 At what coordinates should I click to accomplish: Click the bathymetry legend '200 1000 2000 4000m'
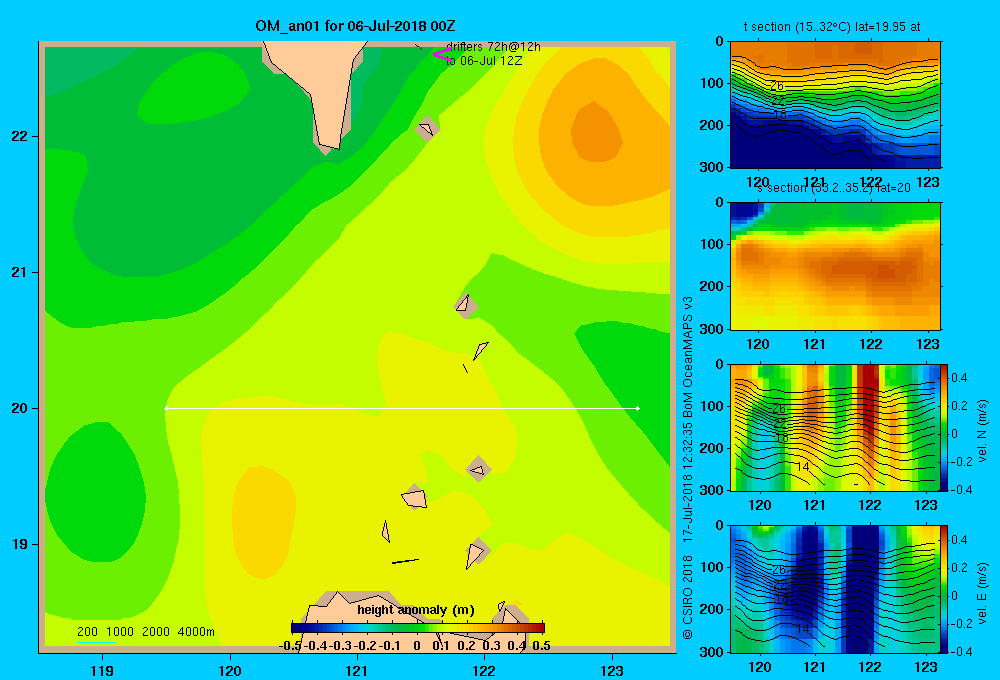pos(145,632)
